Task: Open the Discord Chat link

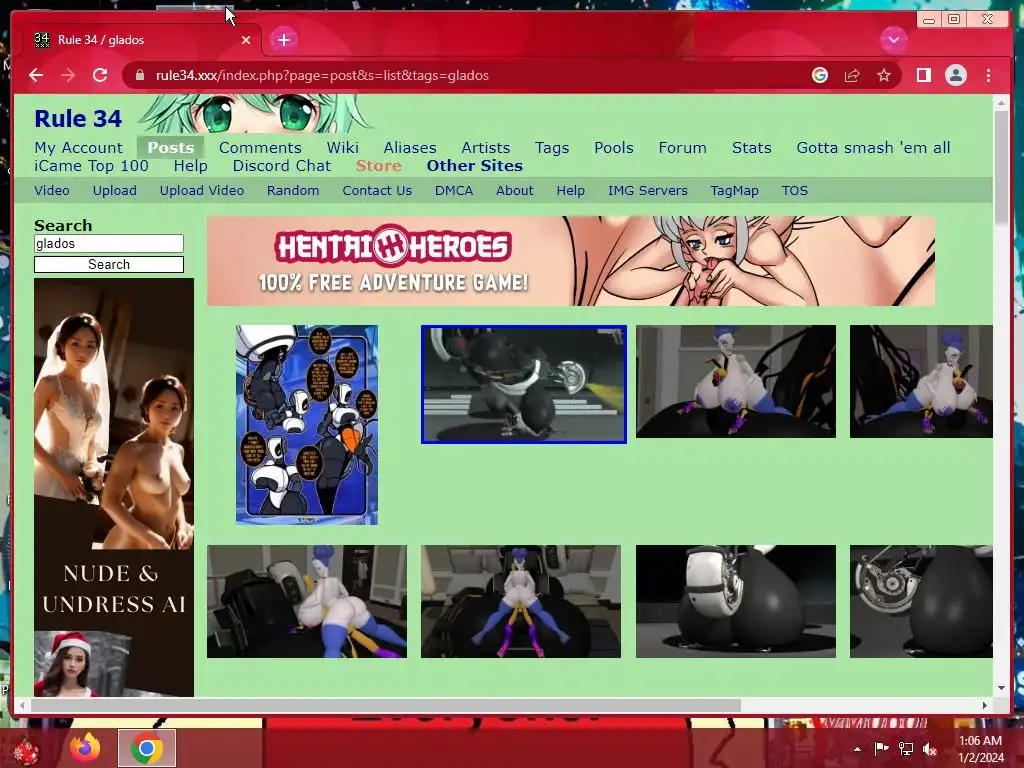Action: [281, 166]
